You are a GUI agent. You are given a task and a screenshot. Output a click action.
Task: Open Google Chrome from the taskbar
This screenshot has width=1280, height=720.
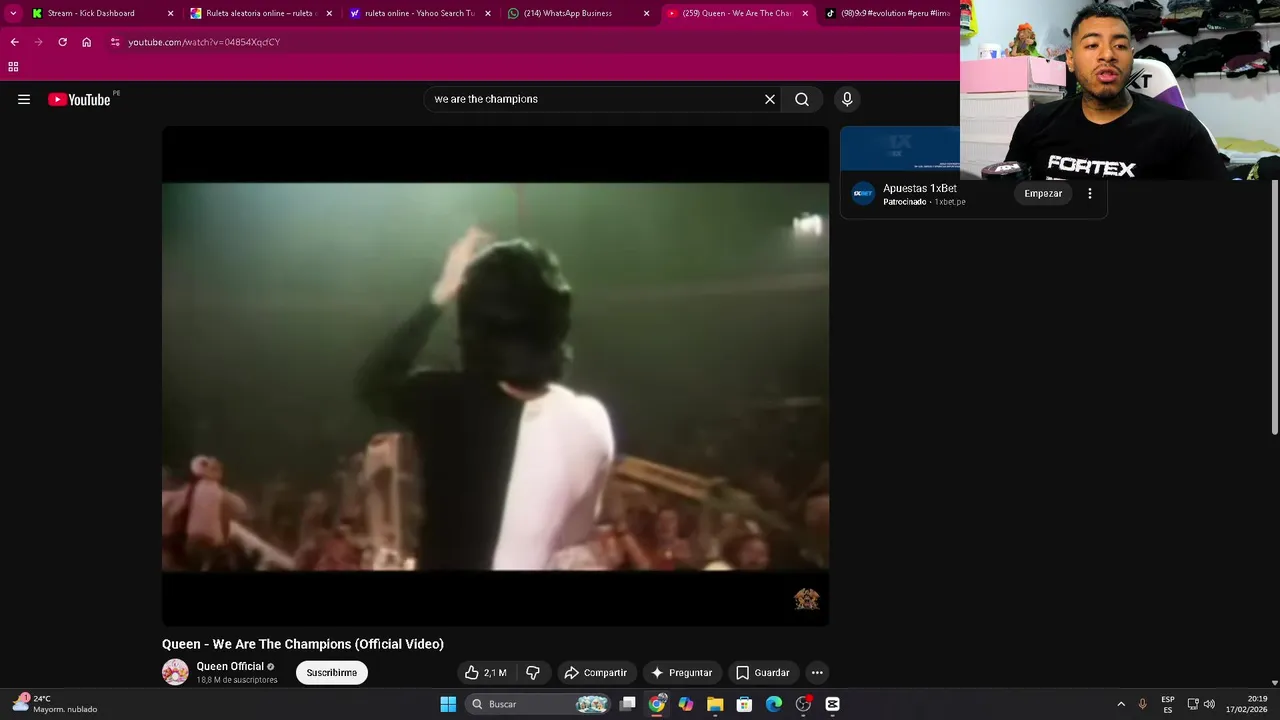click(657, 704)
